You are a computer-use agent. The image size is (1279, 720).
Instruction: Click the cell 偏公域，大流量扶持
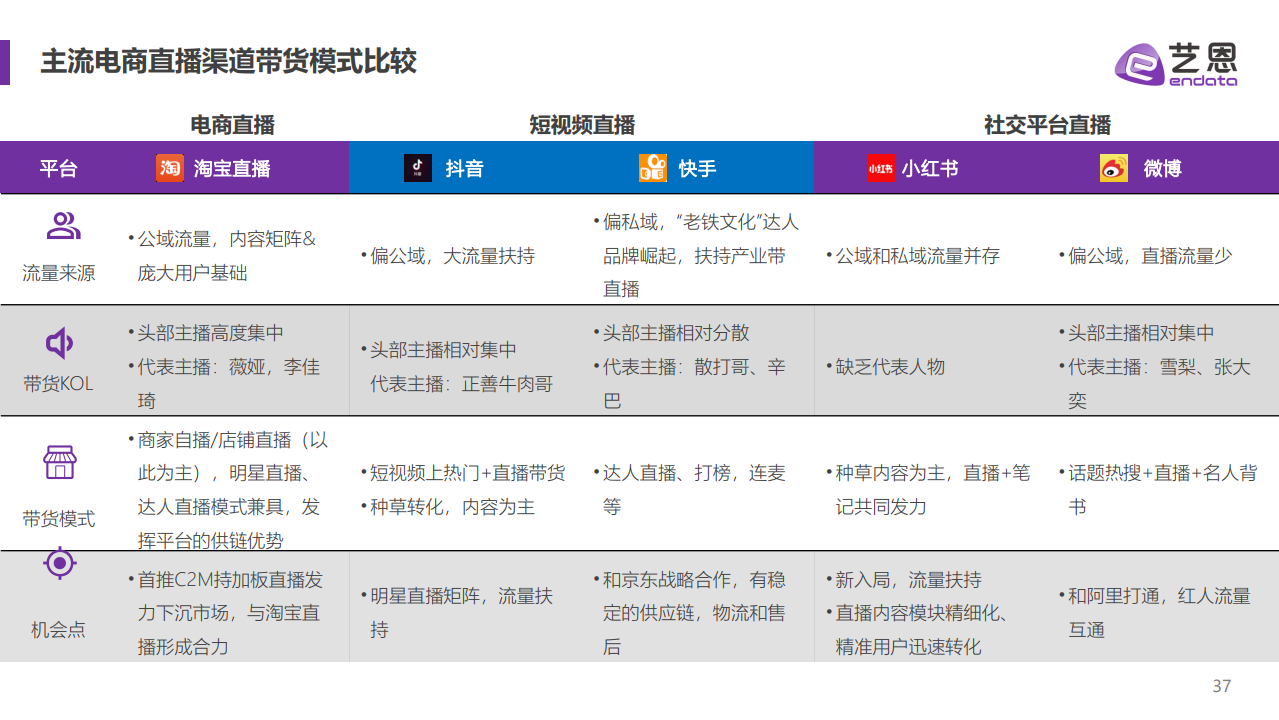click(447, 256)
